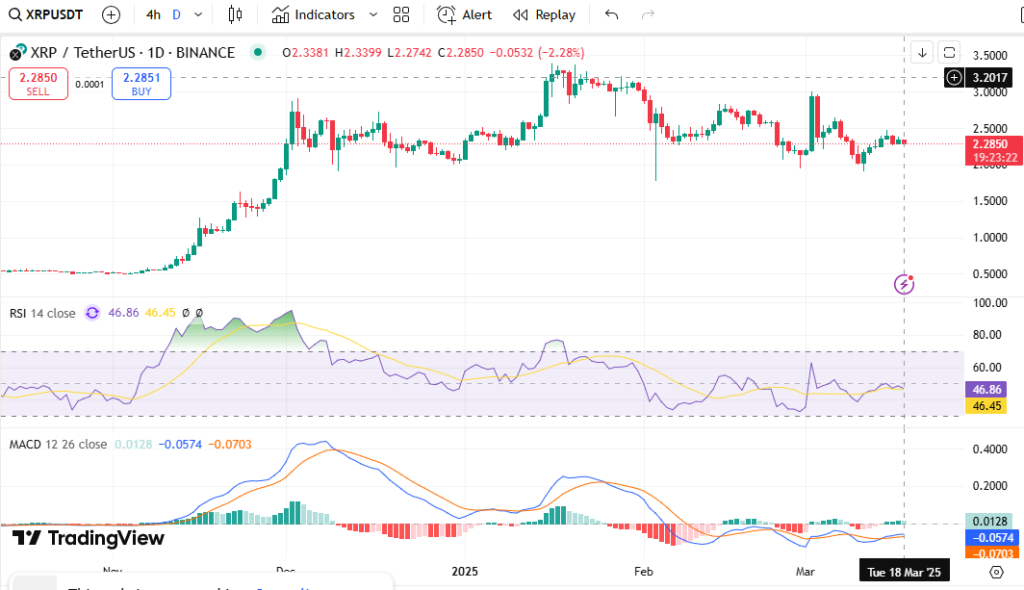Click the MACD histogram value 0.0128 in legend
1024x590 pixels.
[133, 444]
